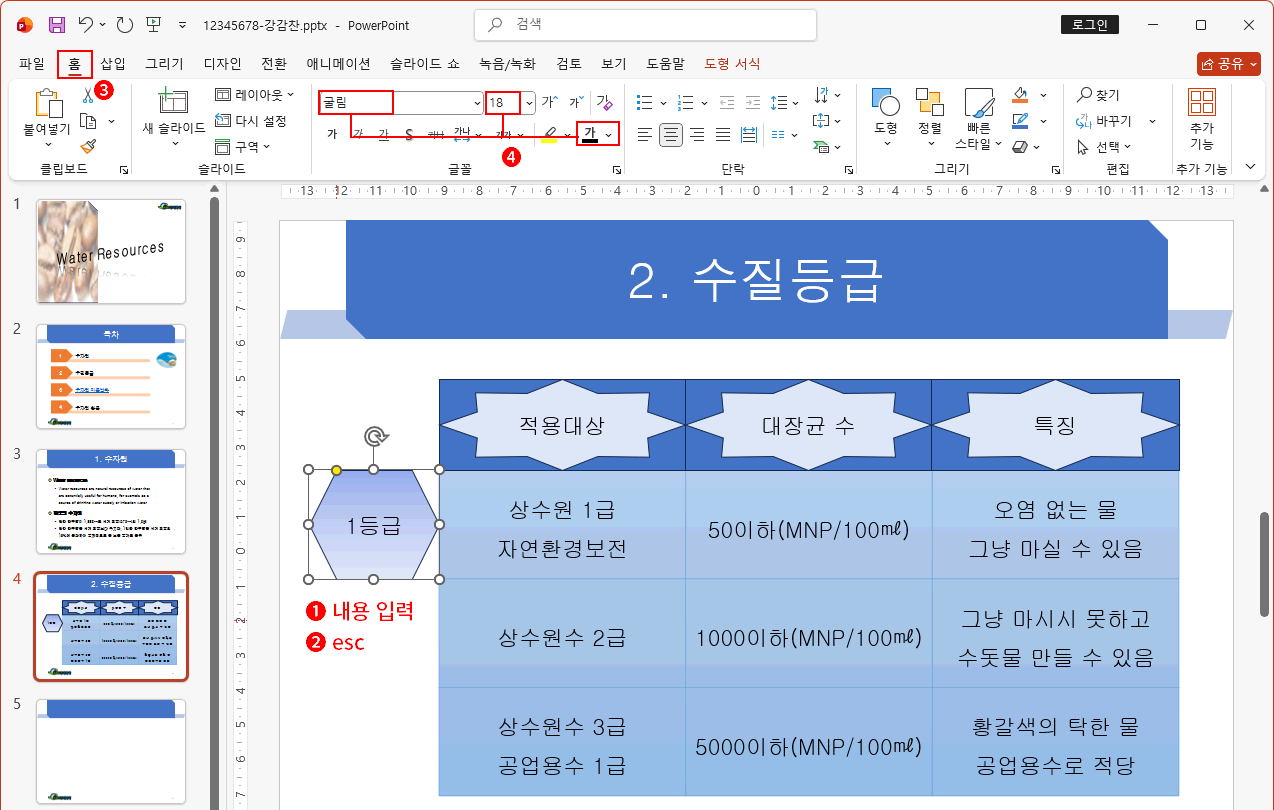1274x810 pixels.
Task: Switch to the 애니메이션 ribbon tab
Action: pyautogui.click(x=340, y=62)
